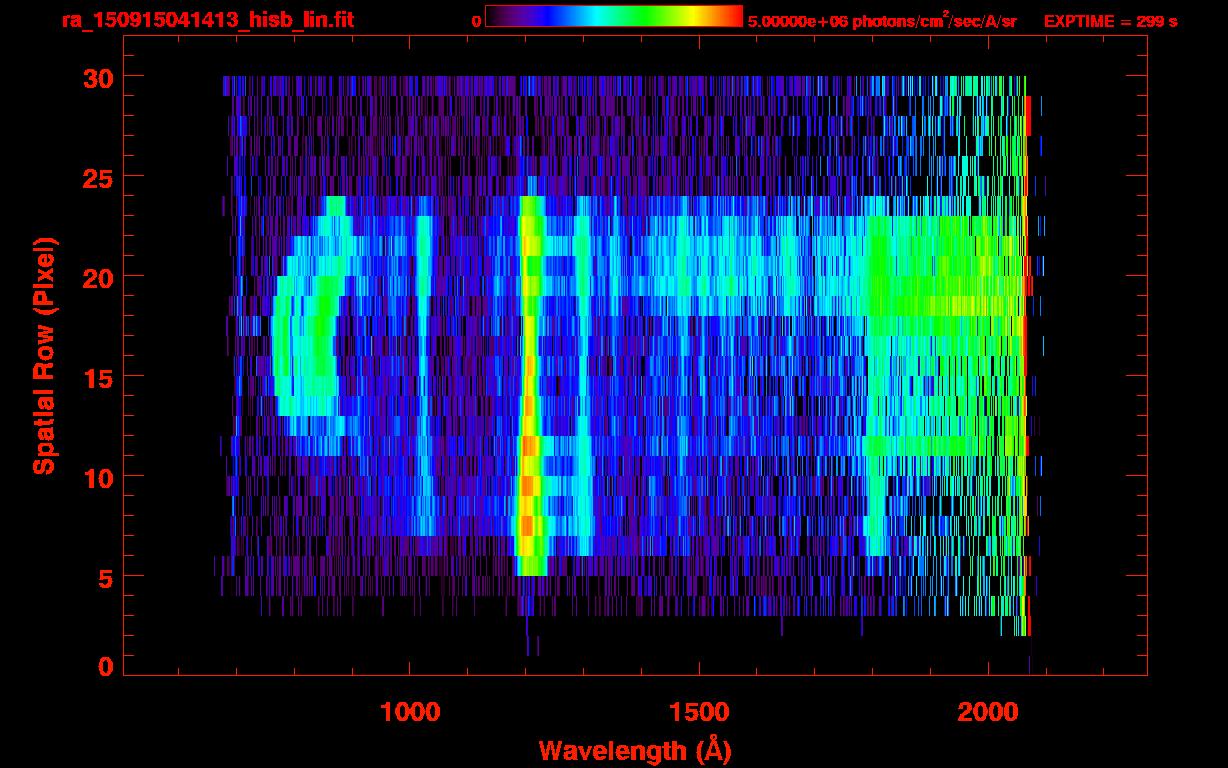Click the 2000 wavelength tick label

(x=988, y=711)
